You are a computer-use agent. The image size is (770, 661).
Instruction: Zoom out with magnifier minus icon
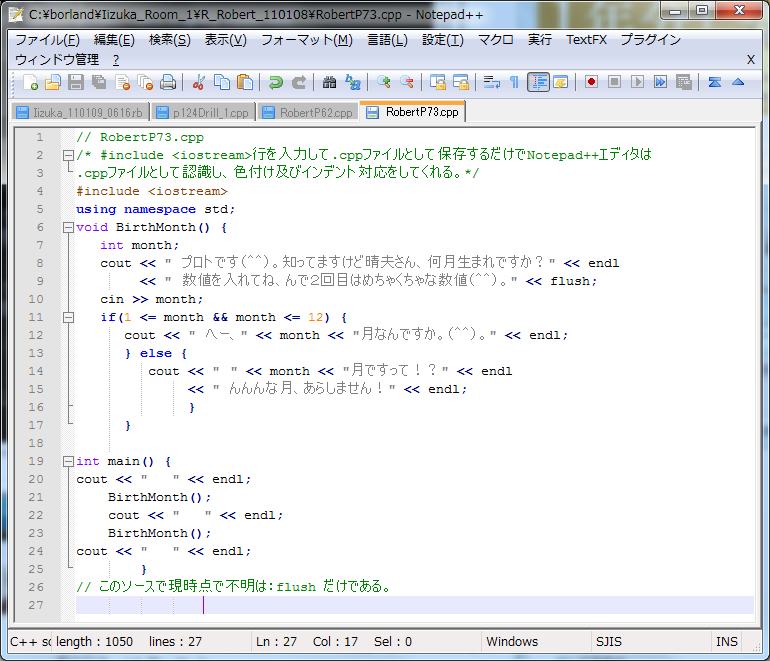click(407, 82)
